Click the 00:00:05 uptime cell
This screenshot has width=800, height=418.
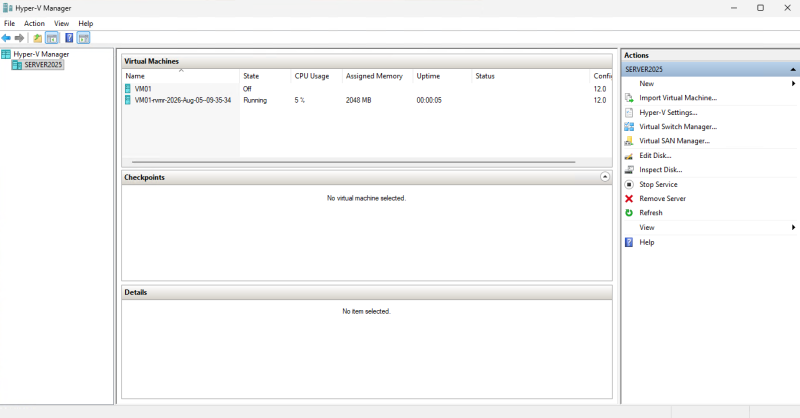[429, 100]
